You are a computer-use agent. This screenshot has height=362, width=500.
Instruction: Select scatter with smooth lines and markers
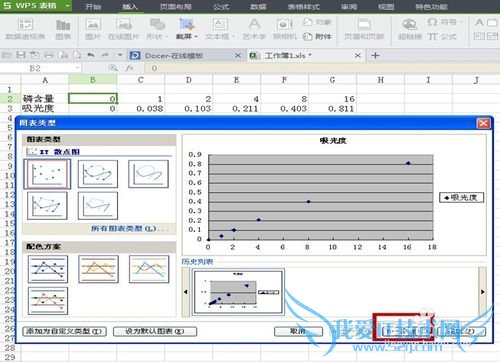[98, 174]
